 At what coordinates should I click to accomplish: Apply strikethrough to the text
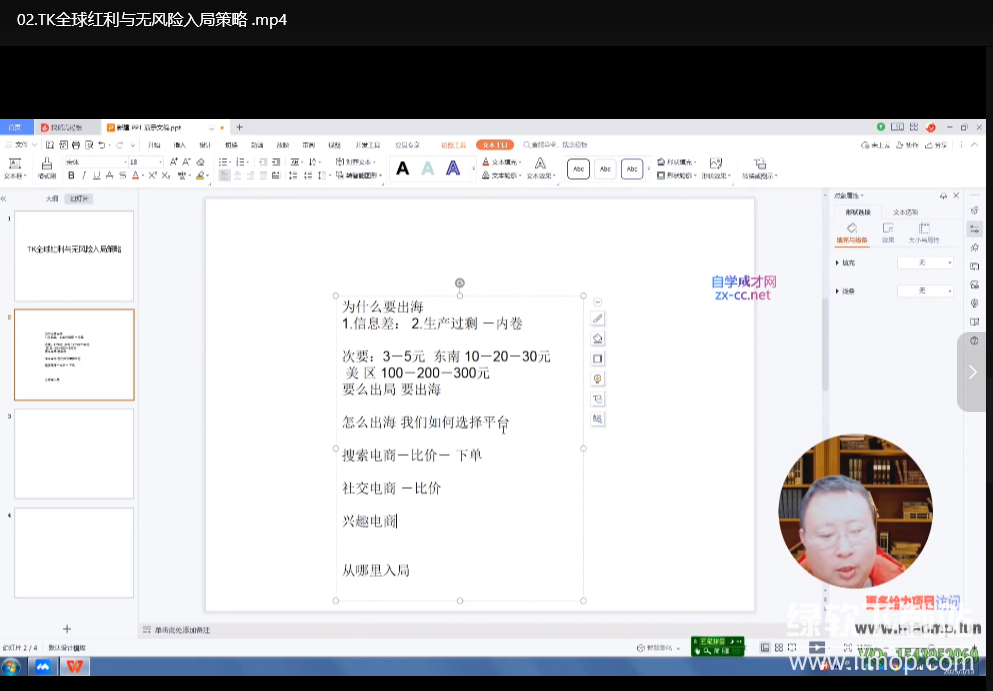110,175
